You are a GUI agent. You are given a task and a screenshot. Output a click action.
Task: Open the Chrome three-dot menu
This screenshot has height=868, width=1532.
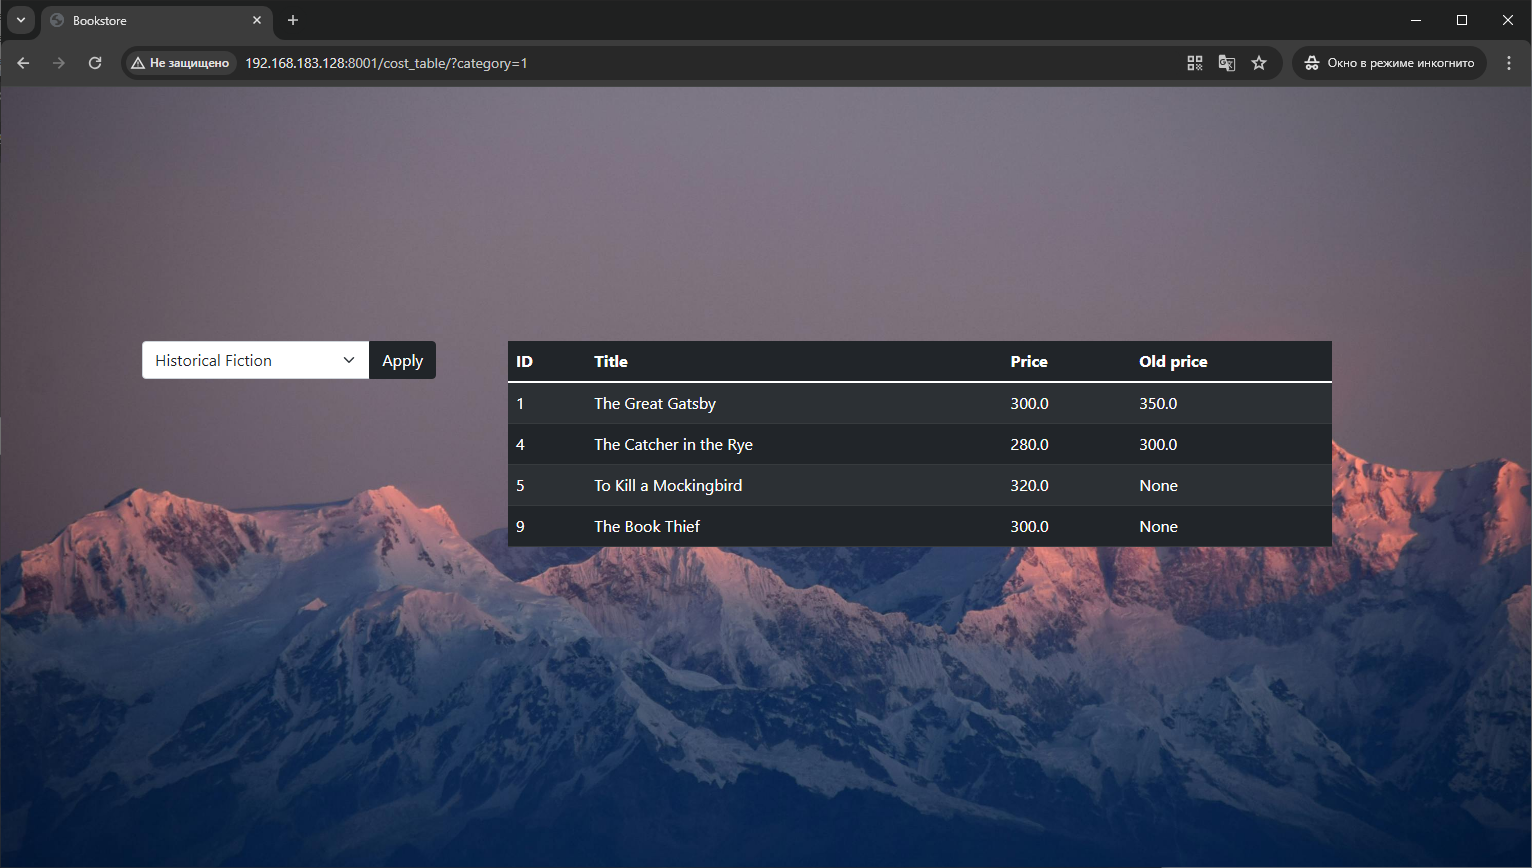(1509, 63)
